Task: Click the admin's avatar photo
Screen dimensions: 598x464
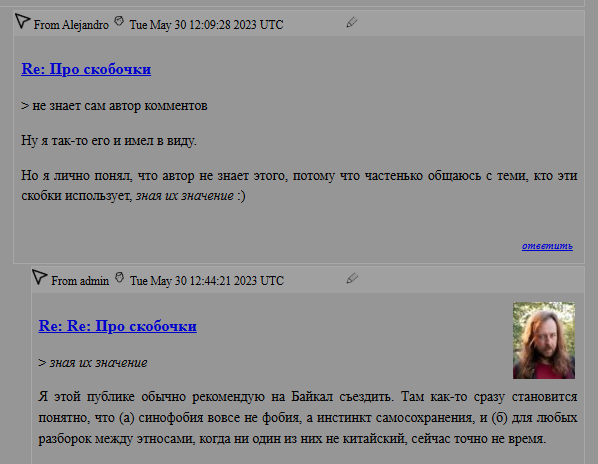Action: click(544, 340)
